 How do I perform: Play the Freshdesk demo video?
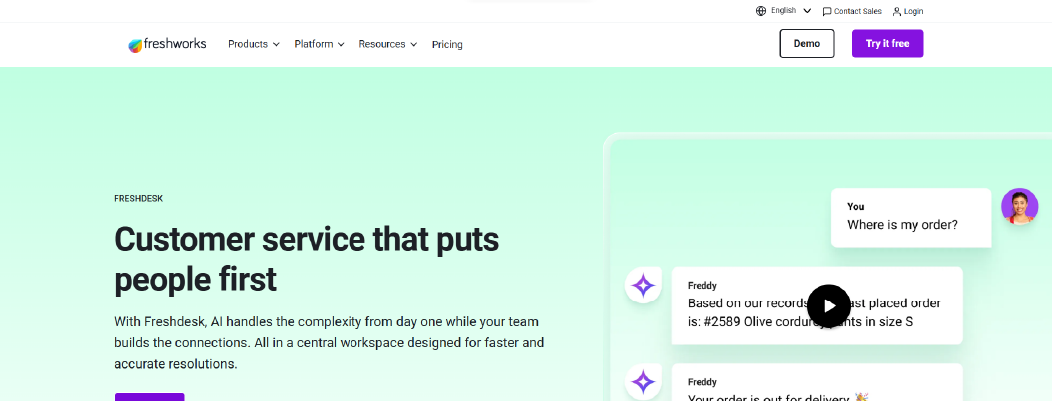(829, 306)
